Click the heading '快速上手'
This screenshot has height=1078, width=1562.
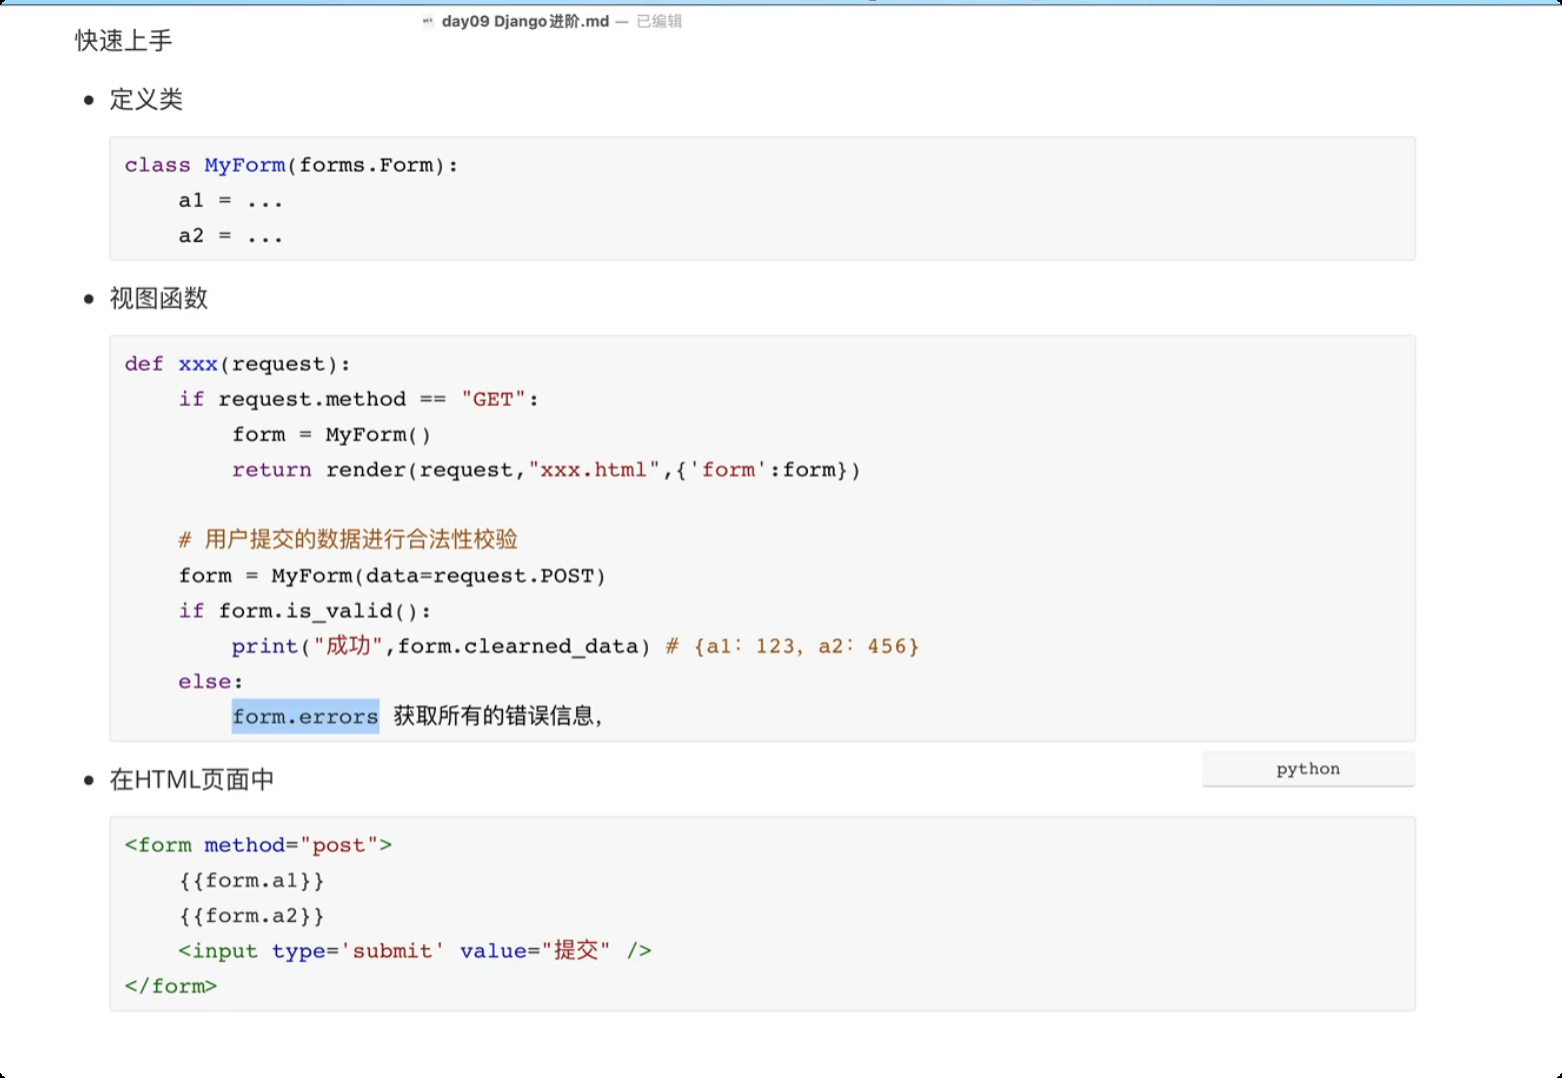[124, 40]
